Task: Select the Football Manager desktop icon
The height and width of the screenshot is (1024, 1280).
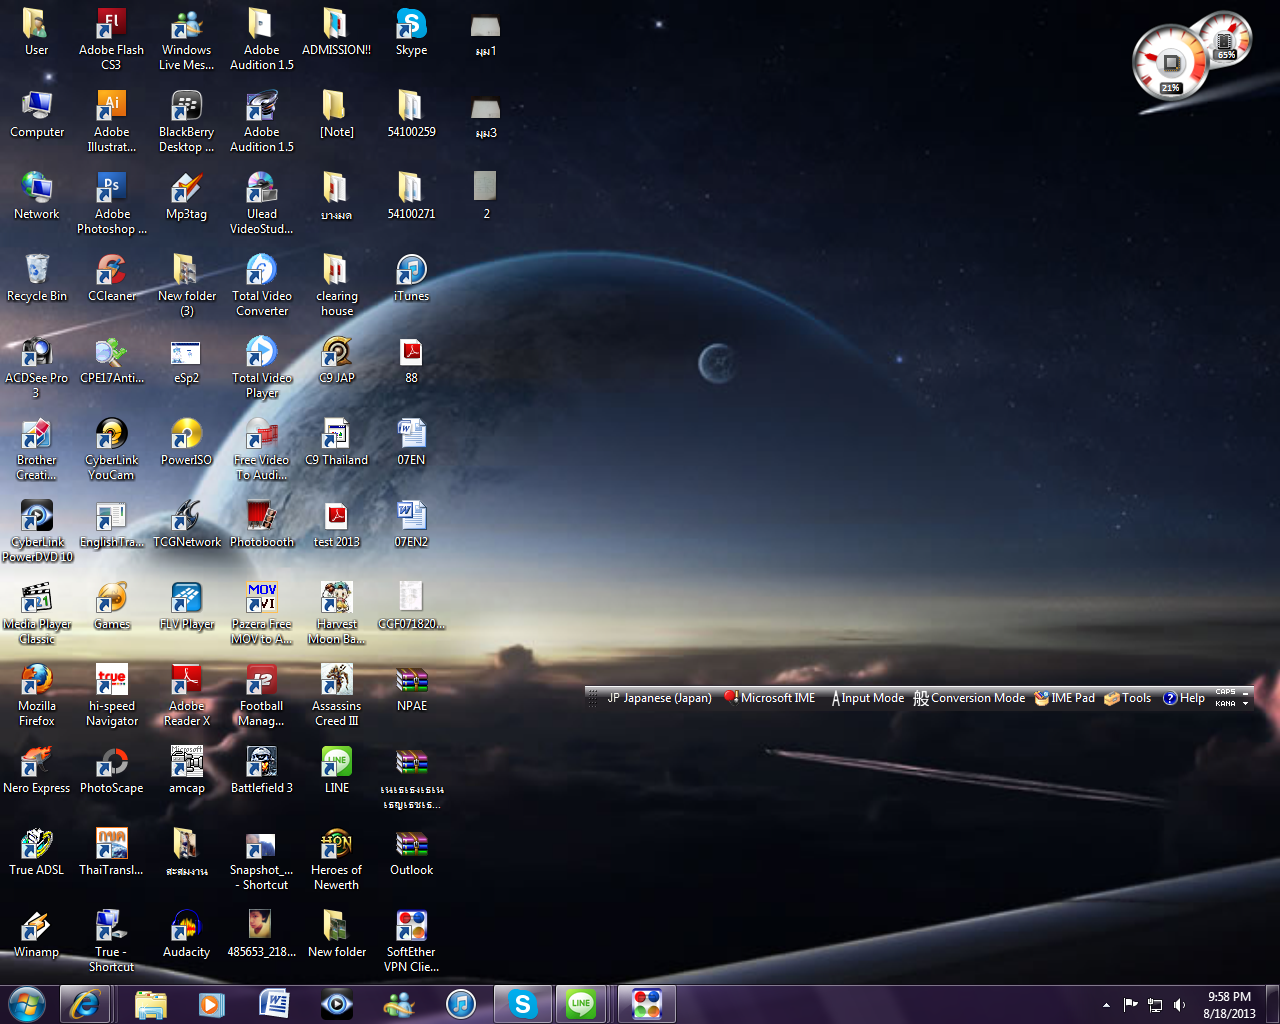Action: click(x=261, y=695)
